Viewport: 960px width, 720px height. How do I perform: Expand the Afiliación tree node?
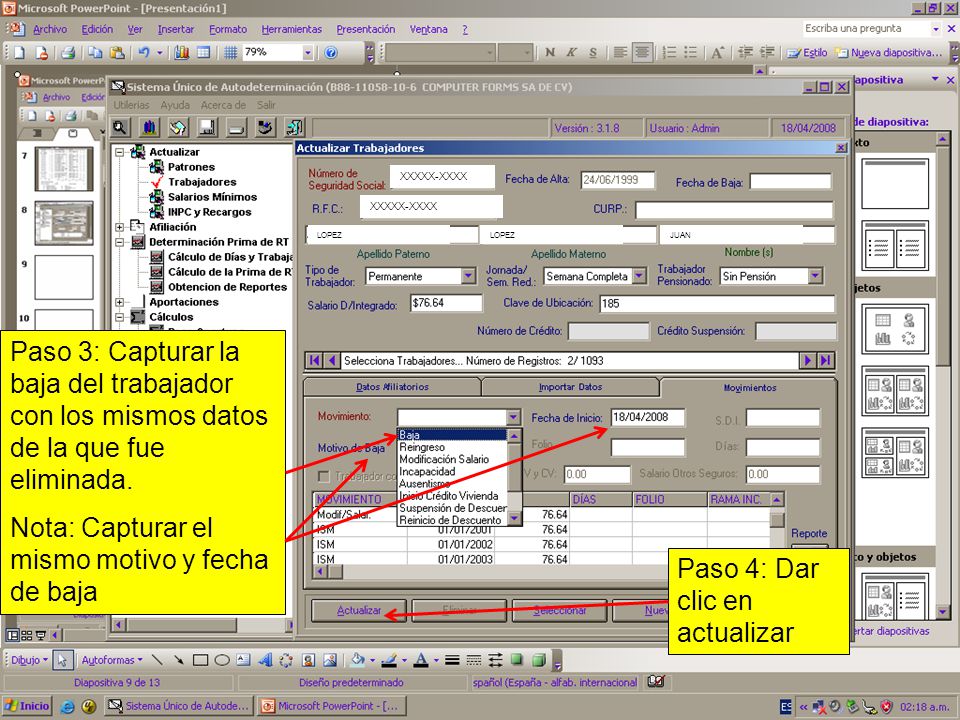pos(120,227)
